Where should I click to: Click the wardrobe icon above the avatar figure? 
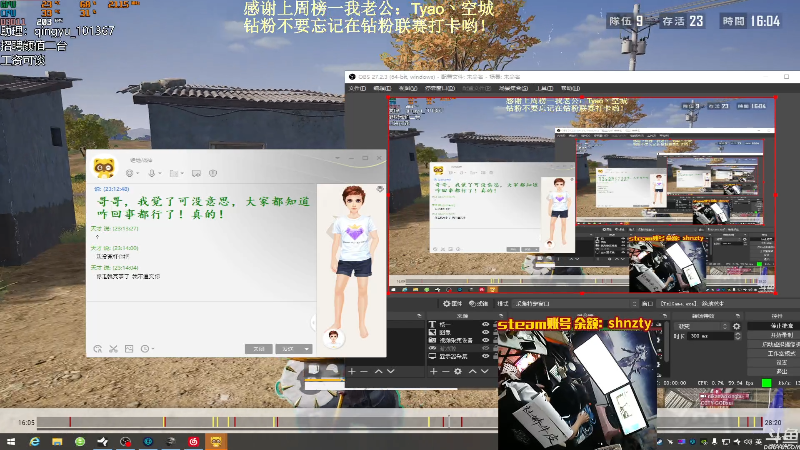(380, 189)
